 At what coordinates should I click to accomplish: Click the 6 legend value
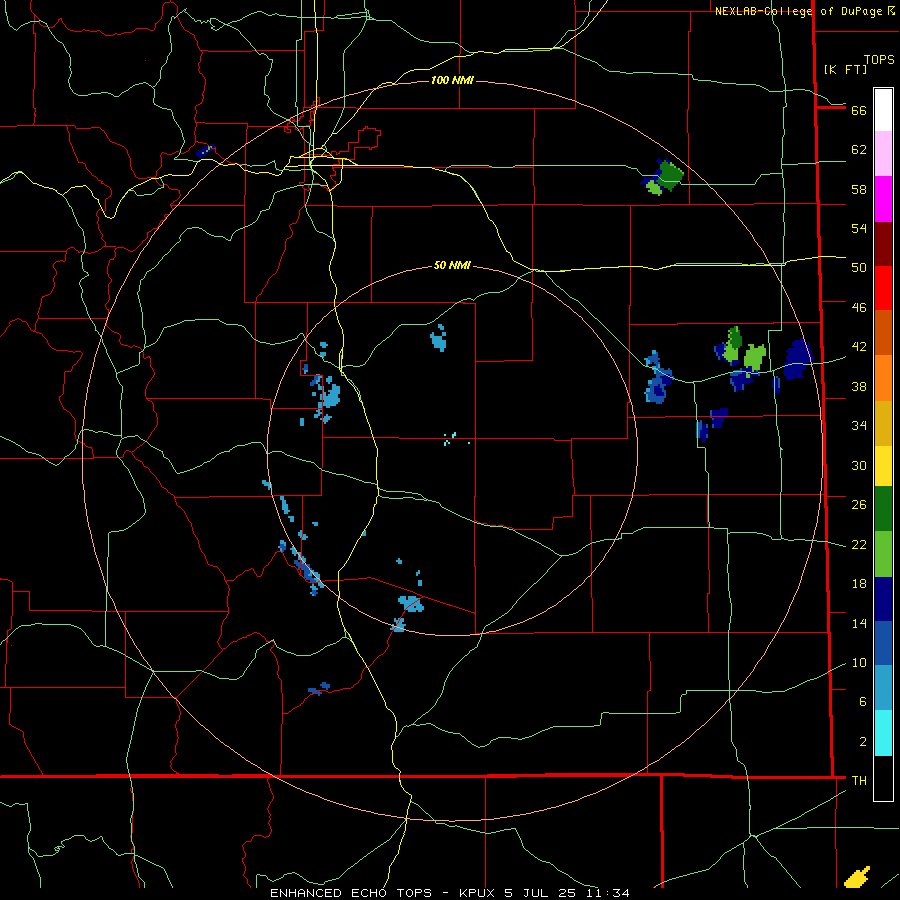coord(862,702)
